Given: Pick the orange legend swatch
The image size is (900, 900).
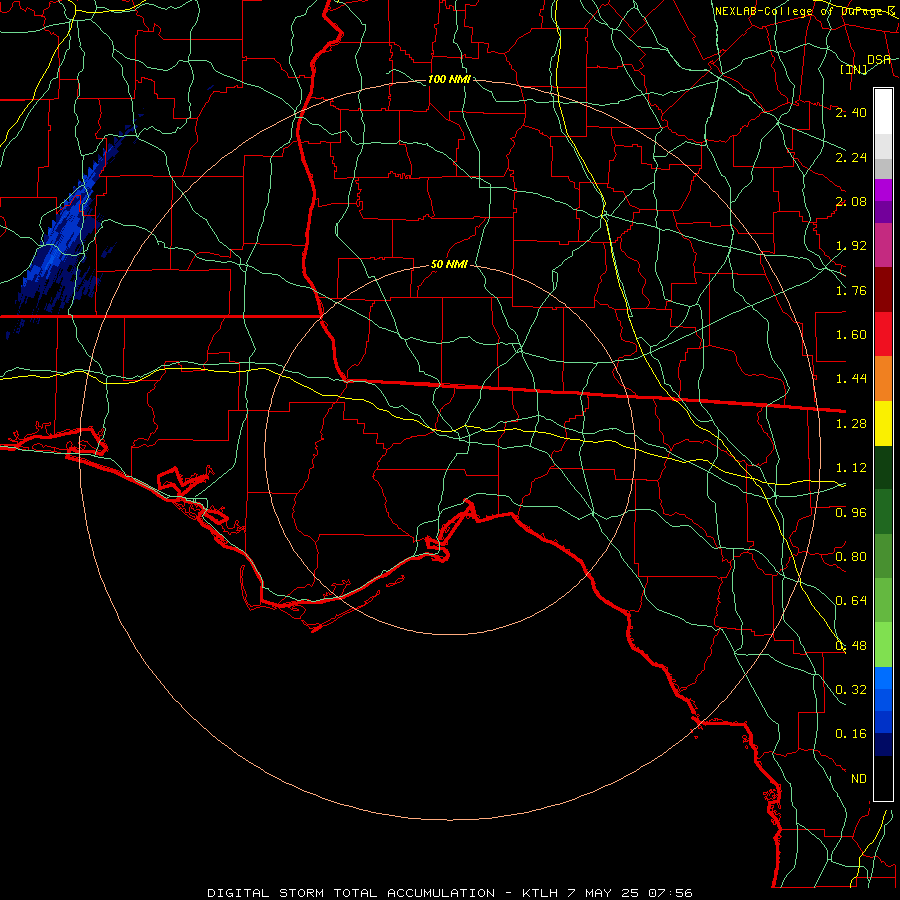Looking at the screenshot, I should [883, 379].
